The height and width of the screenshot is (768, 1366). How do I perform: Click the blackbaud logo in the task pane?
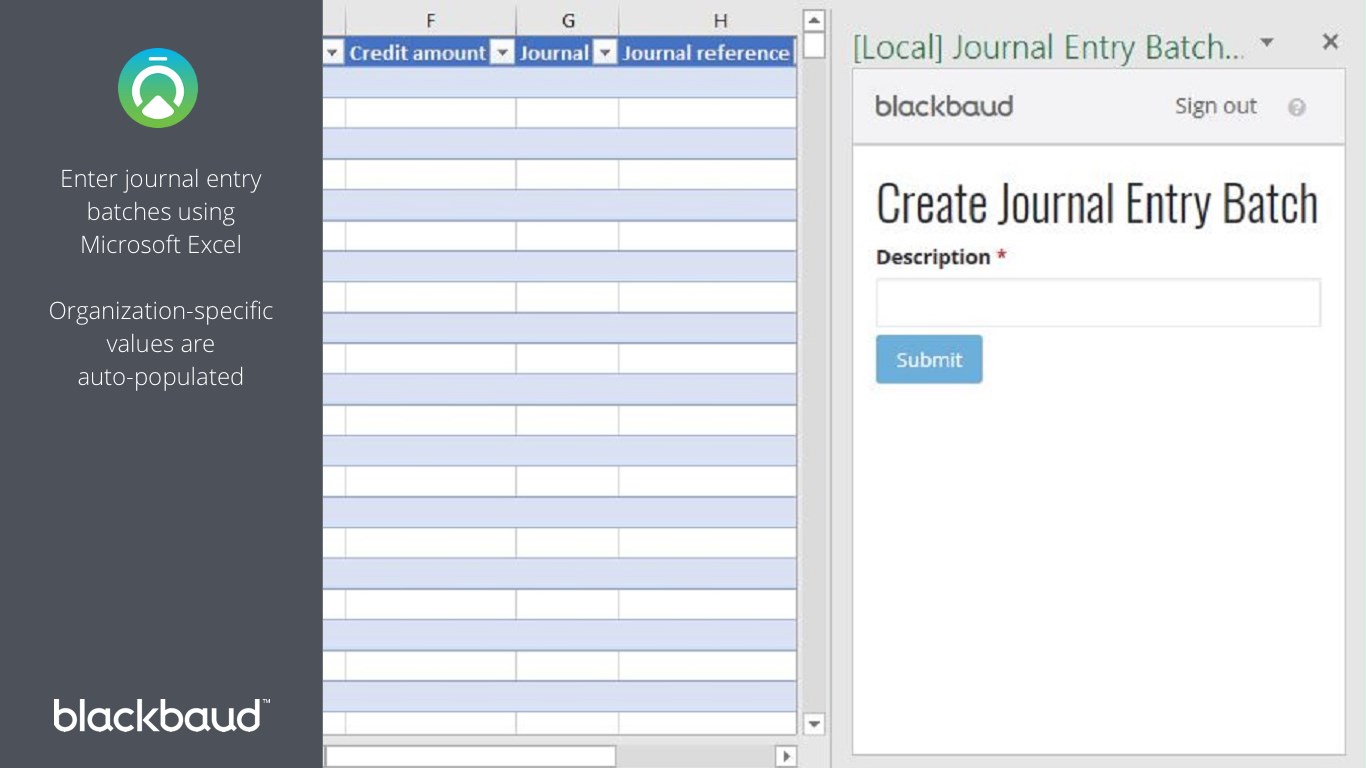944,106
